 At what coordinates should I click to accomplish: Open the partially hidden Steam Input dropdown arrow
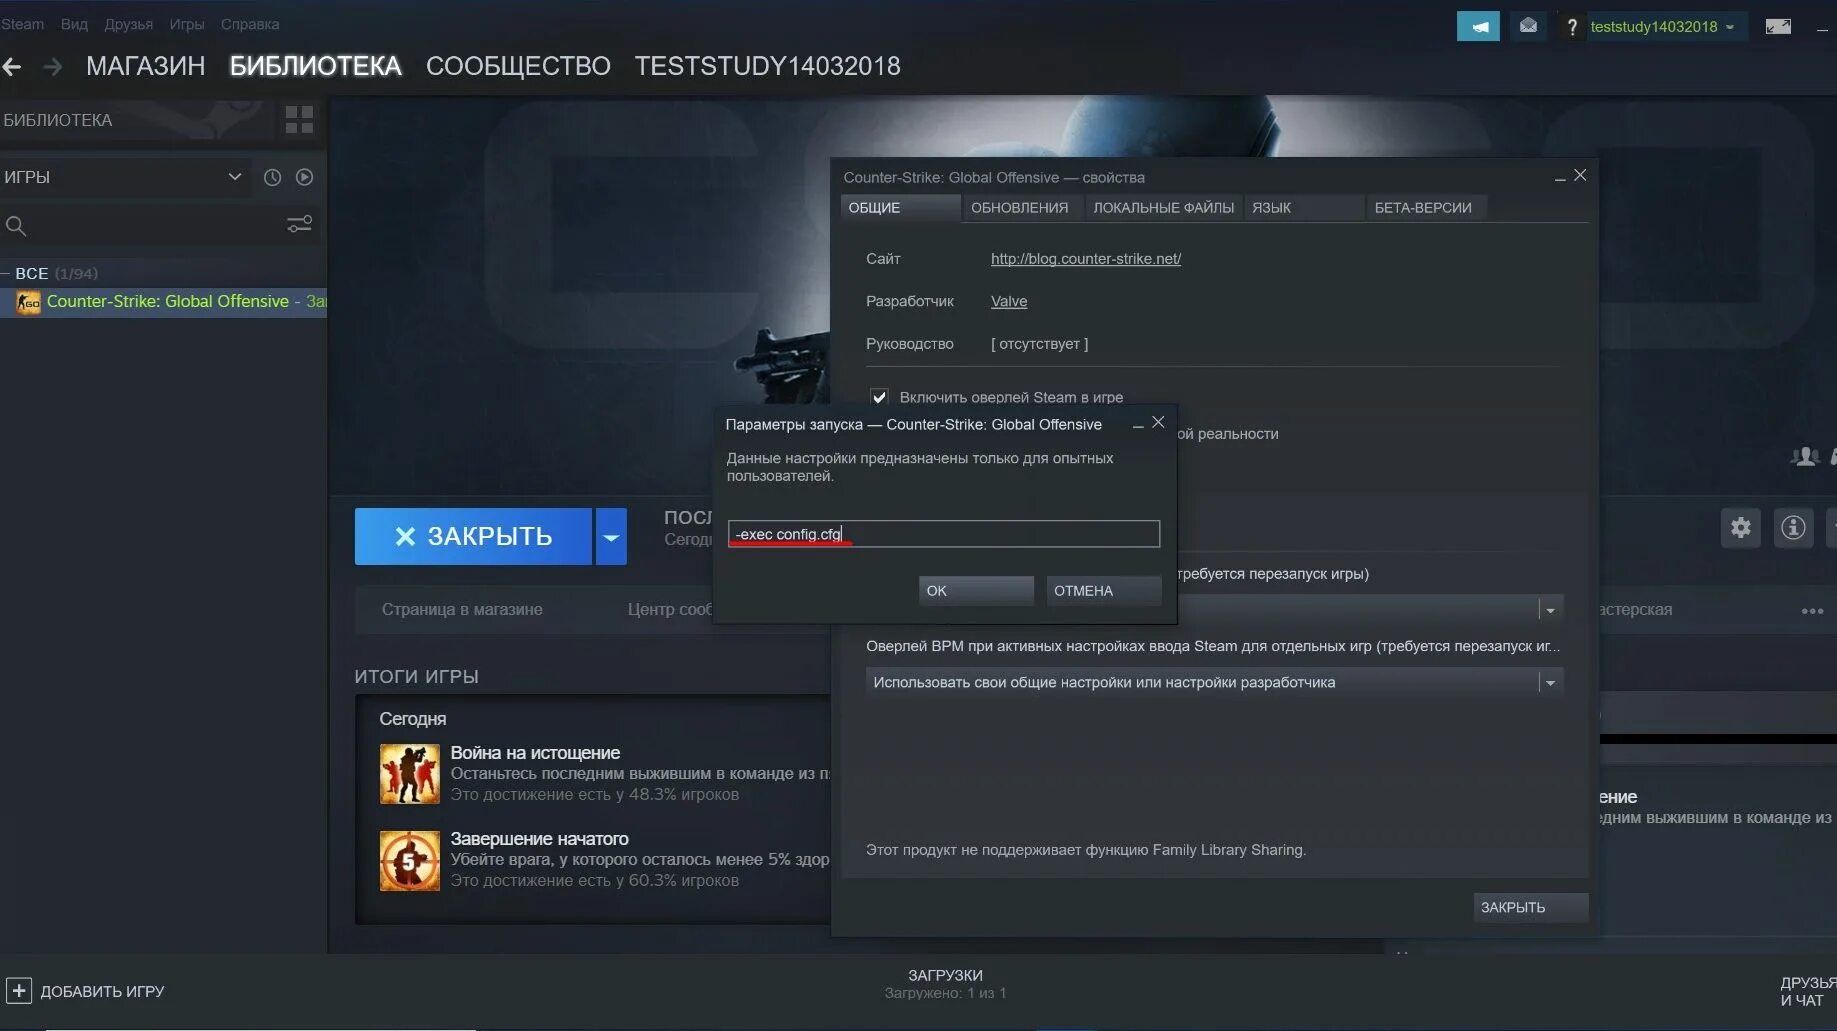tap(1550, 609)
